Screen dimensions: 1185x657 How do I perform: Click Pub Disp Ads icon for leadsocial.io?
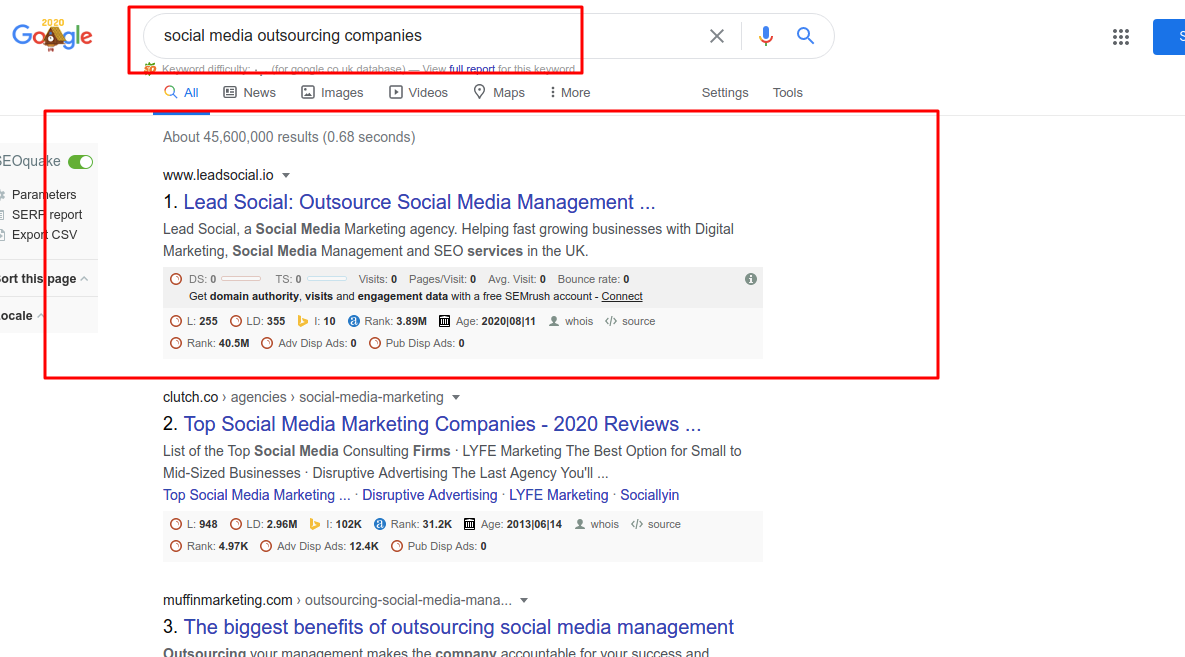coord(375,343)
